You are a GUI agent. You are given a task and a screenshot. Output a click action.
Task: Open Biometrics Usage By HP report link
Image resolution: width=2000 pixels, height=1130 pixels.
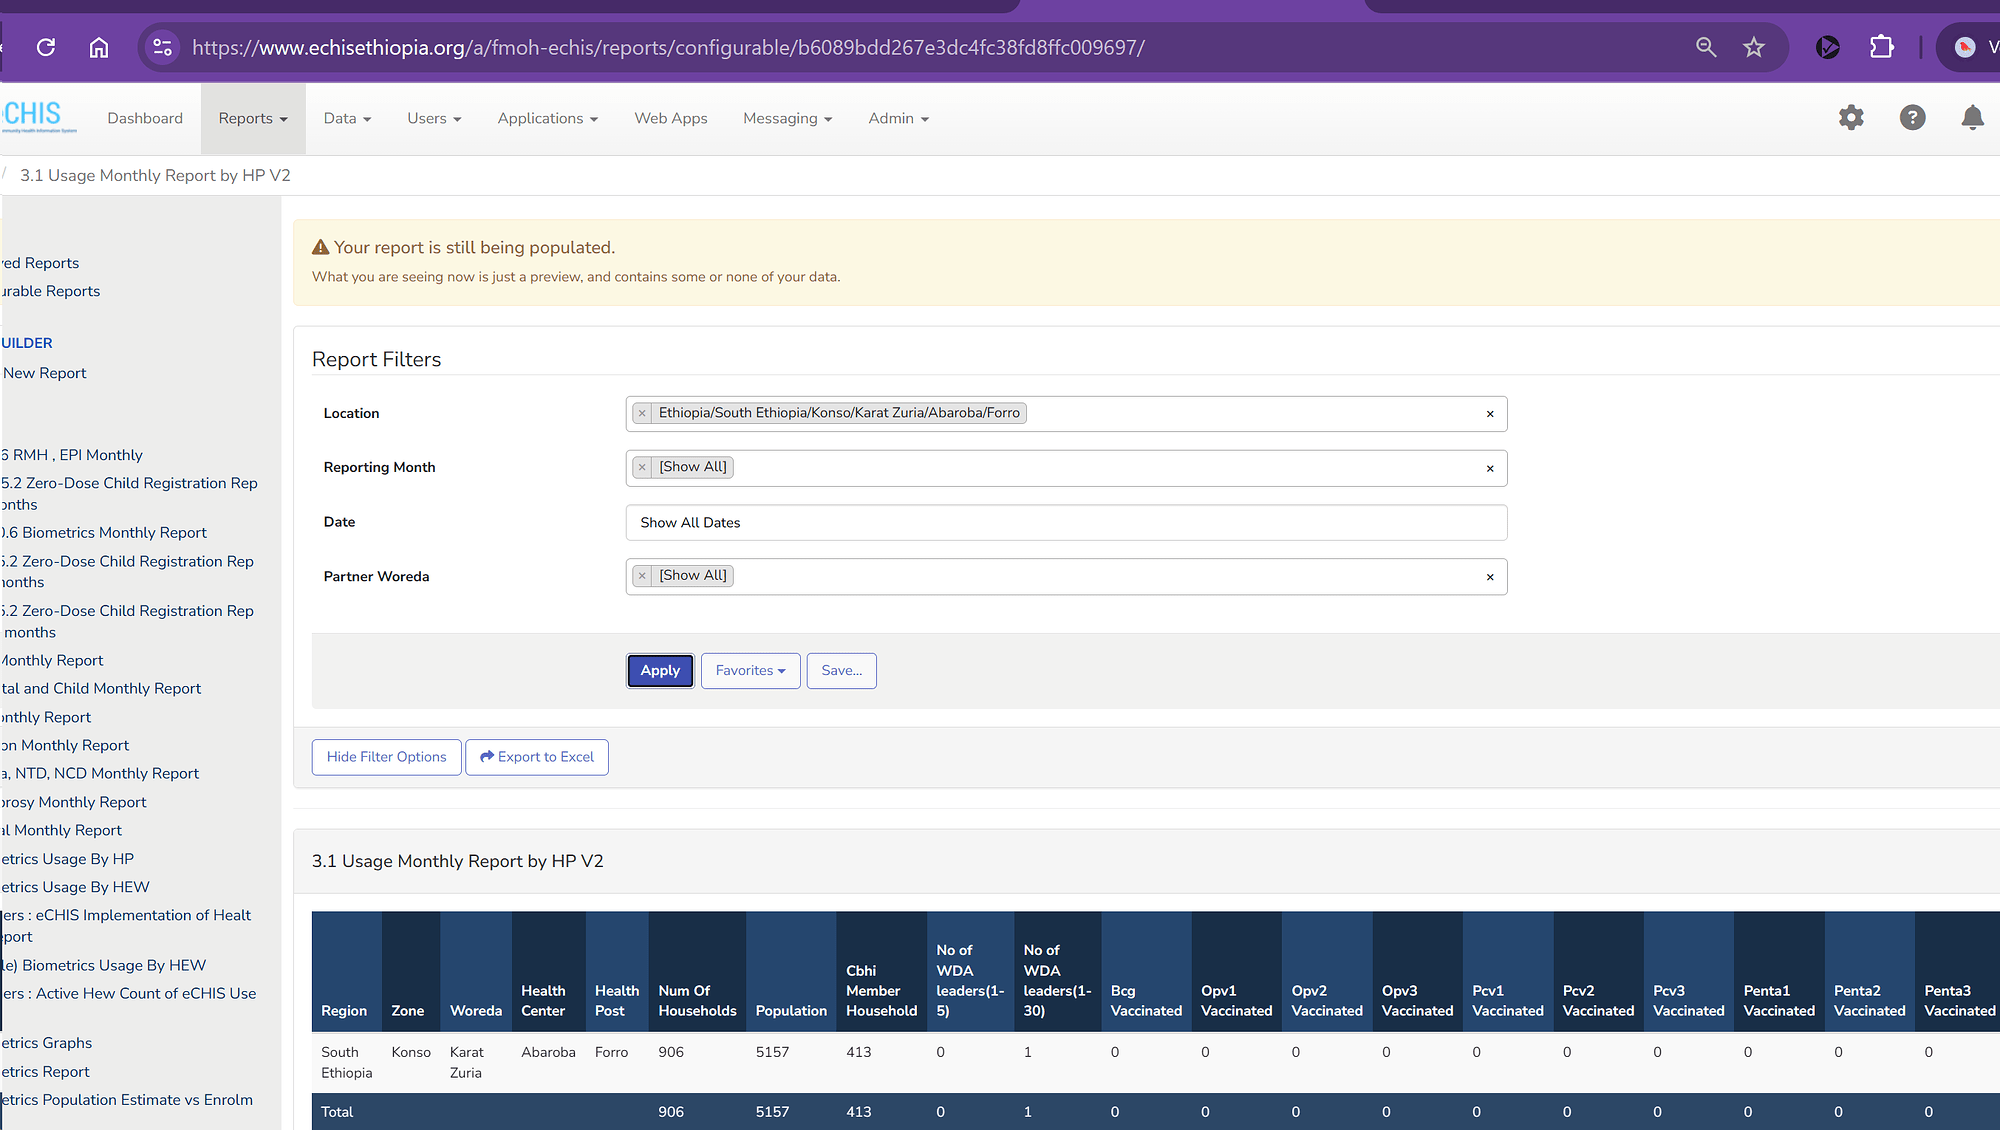coord(68,859)
